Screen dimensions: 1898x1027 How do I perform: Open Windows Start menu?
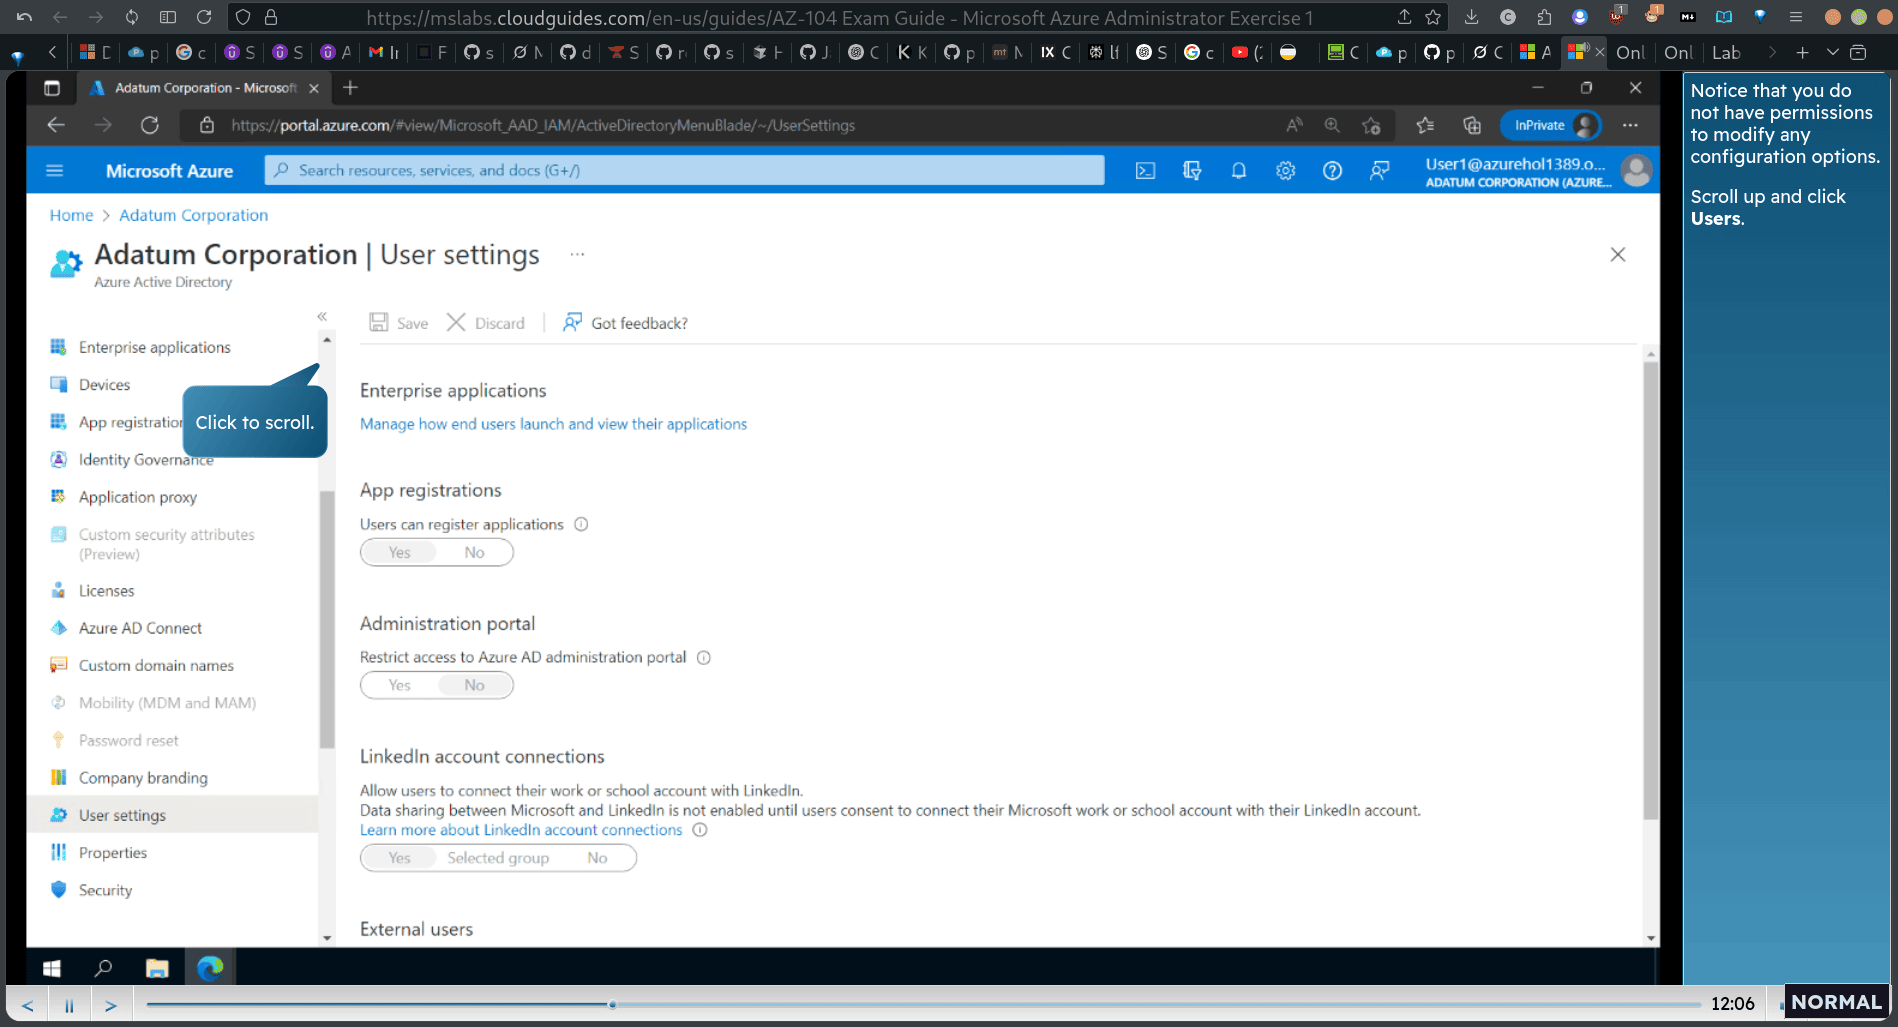(52, 968)
